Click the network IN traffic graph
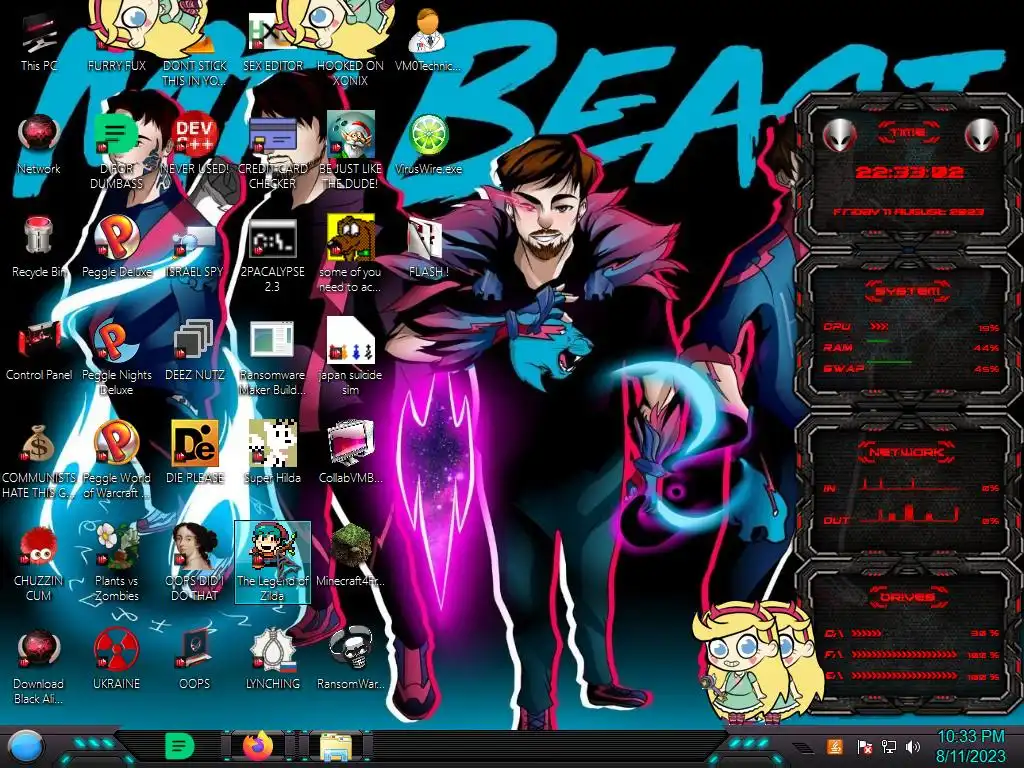Viewport: 1024px width, 768px height. pos(910,485)
